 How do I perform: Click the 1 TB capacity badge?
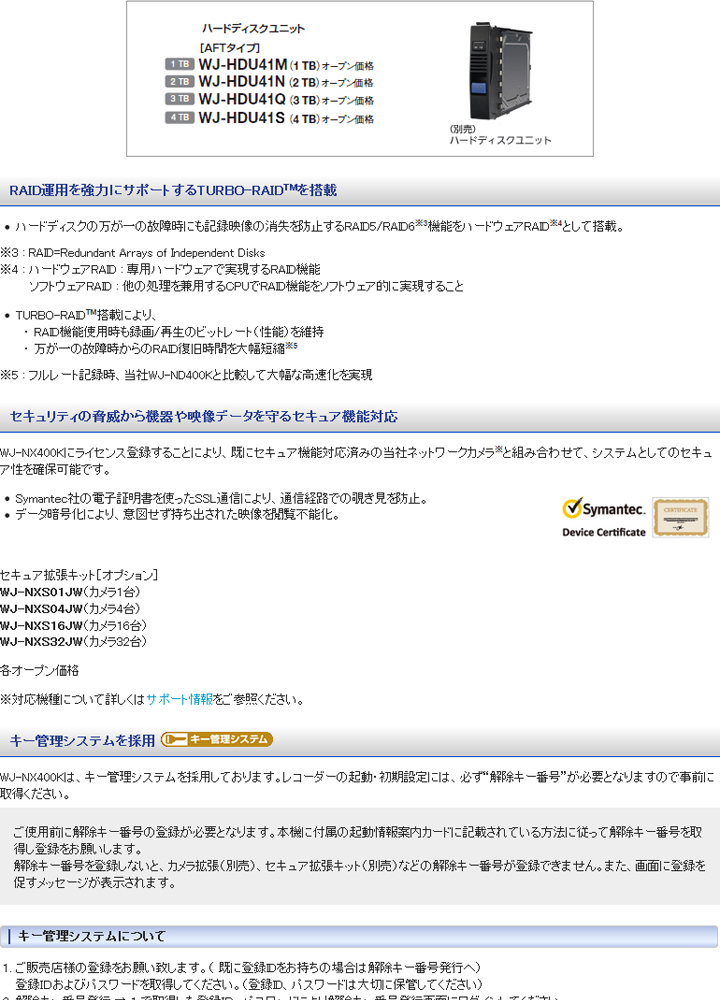coord(179,64)
